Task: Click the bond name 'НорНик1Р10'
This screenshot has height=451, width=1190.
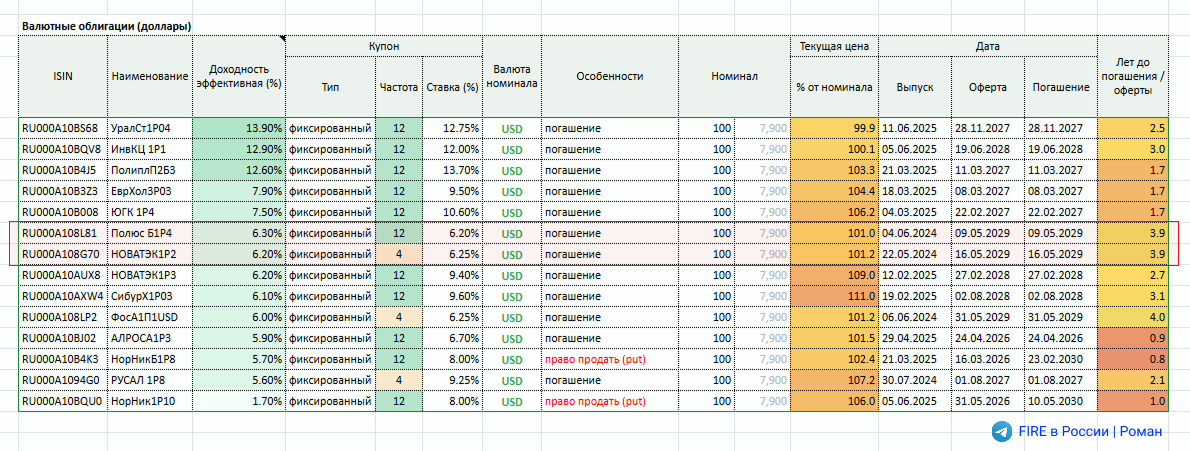Action: 150,401
